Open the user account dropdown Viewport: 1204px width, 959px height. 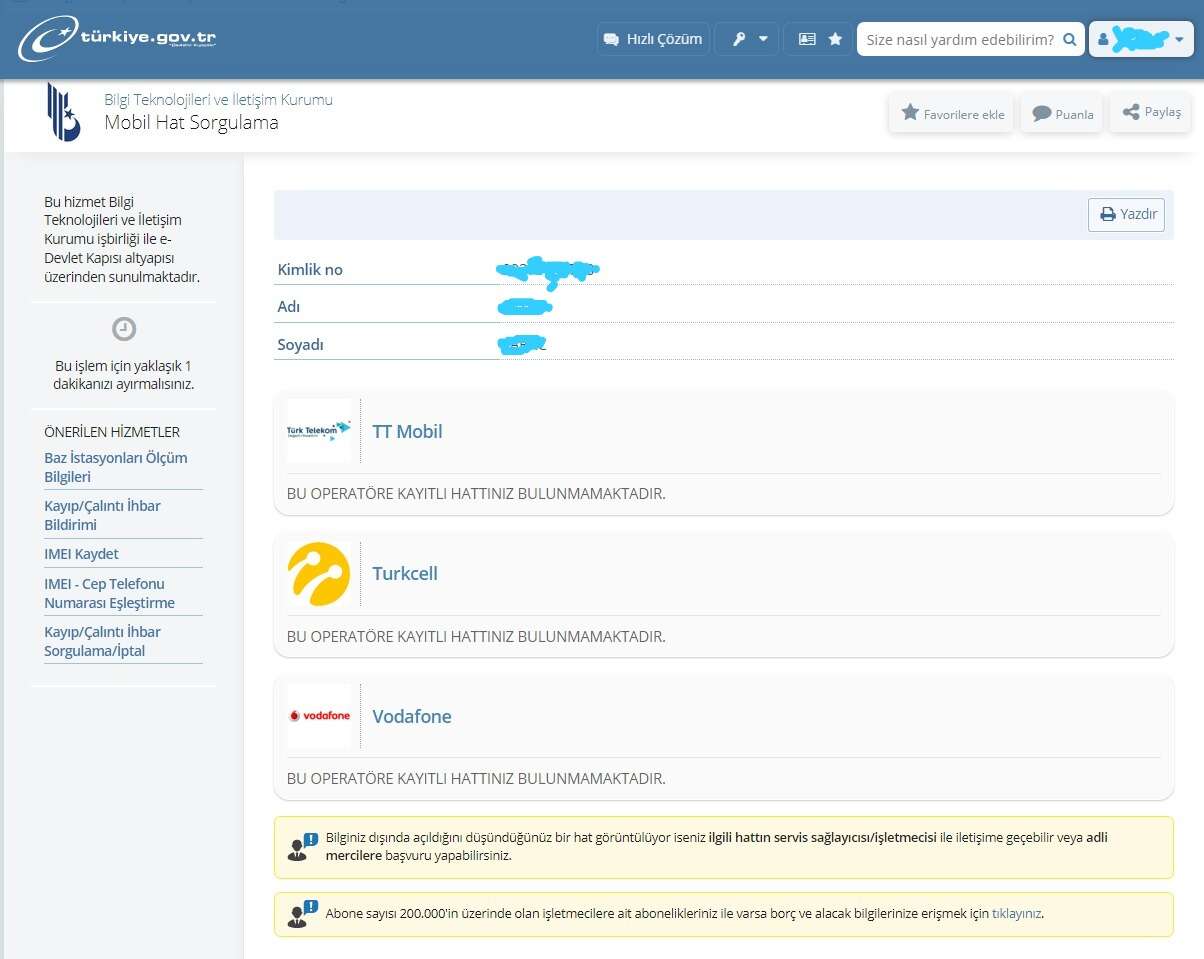point(1141,39)
